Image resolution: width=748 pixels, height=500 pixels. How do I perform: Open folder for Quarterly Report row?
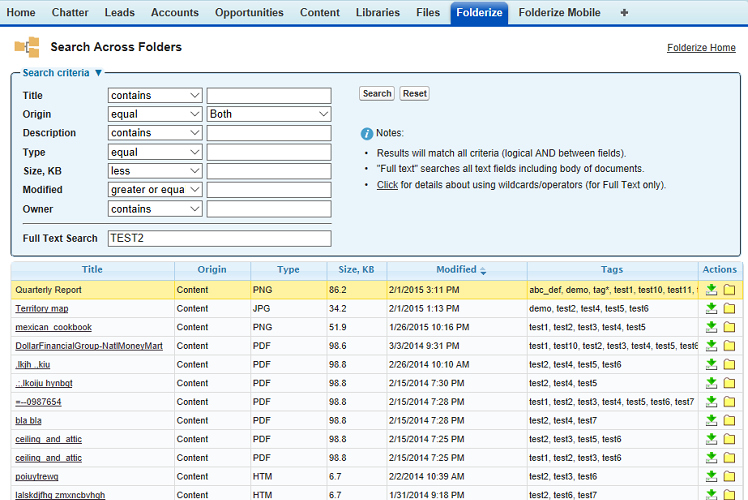tap(729, 290)
